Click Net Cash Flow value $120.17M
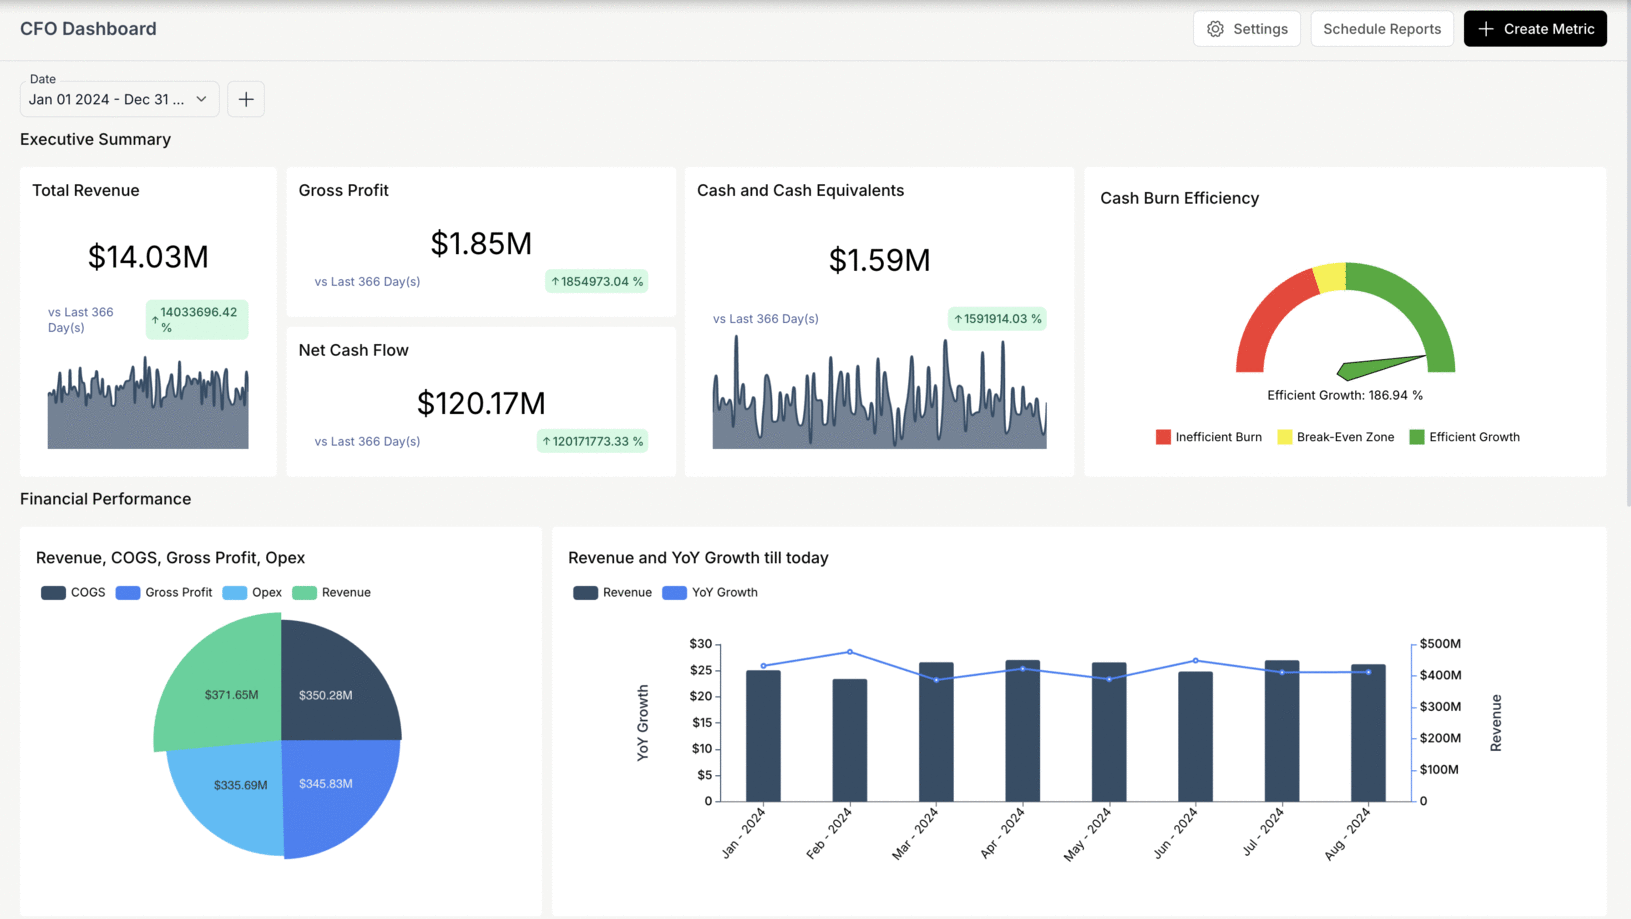The height and width of the screenshot is (919, 1631). [481, 403]
